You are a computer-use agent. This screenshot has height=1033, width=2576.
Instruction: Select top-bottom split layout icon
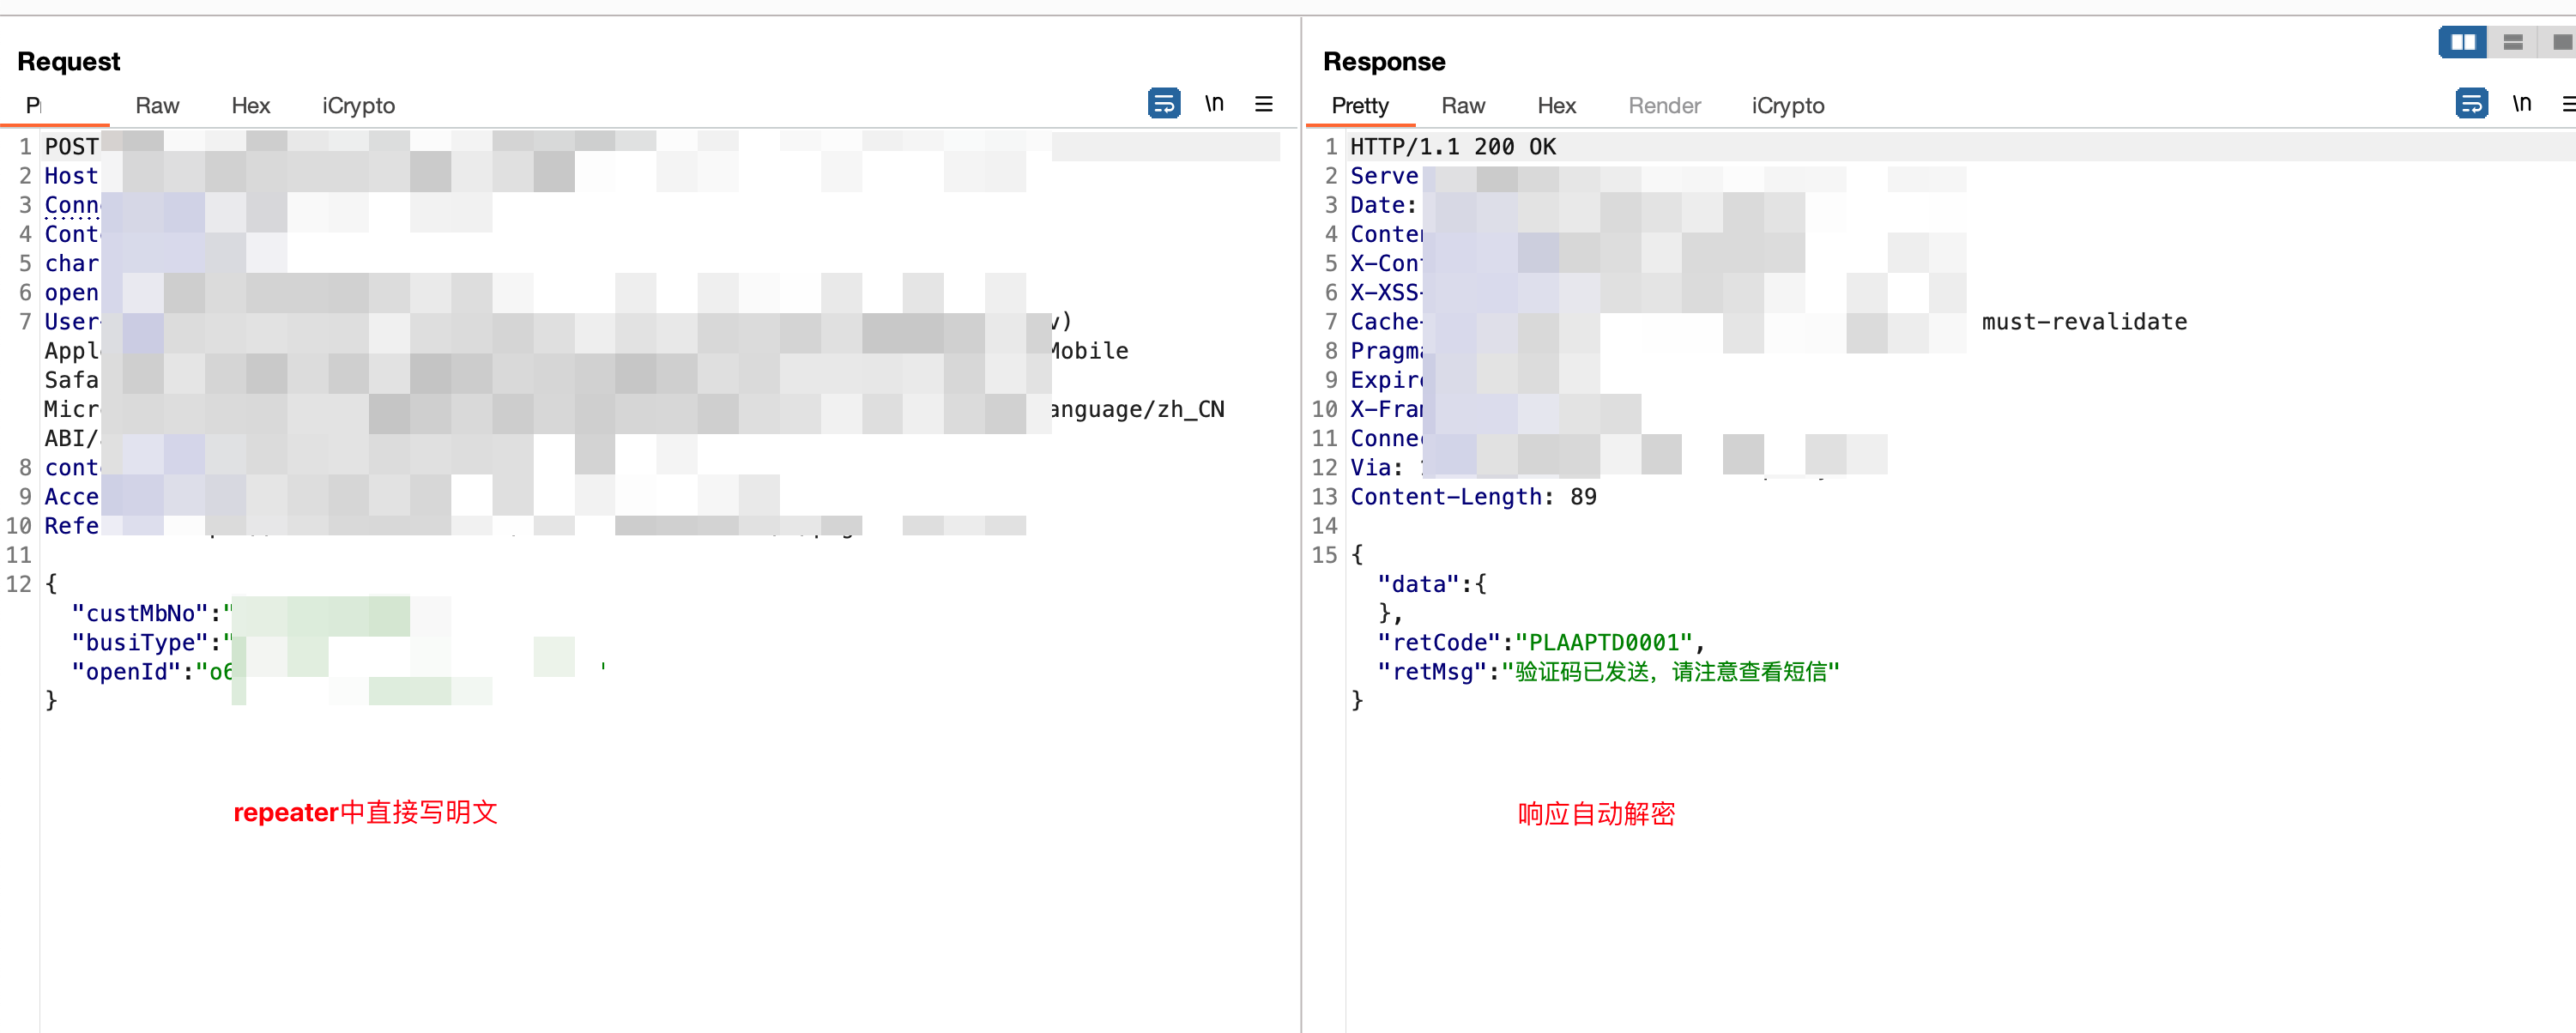click(x=2513, y=42)
